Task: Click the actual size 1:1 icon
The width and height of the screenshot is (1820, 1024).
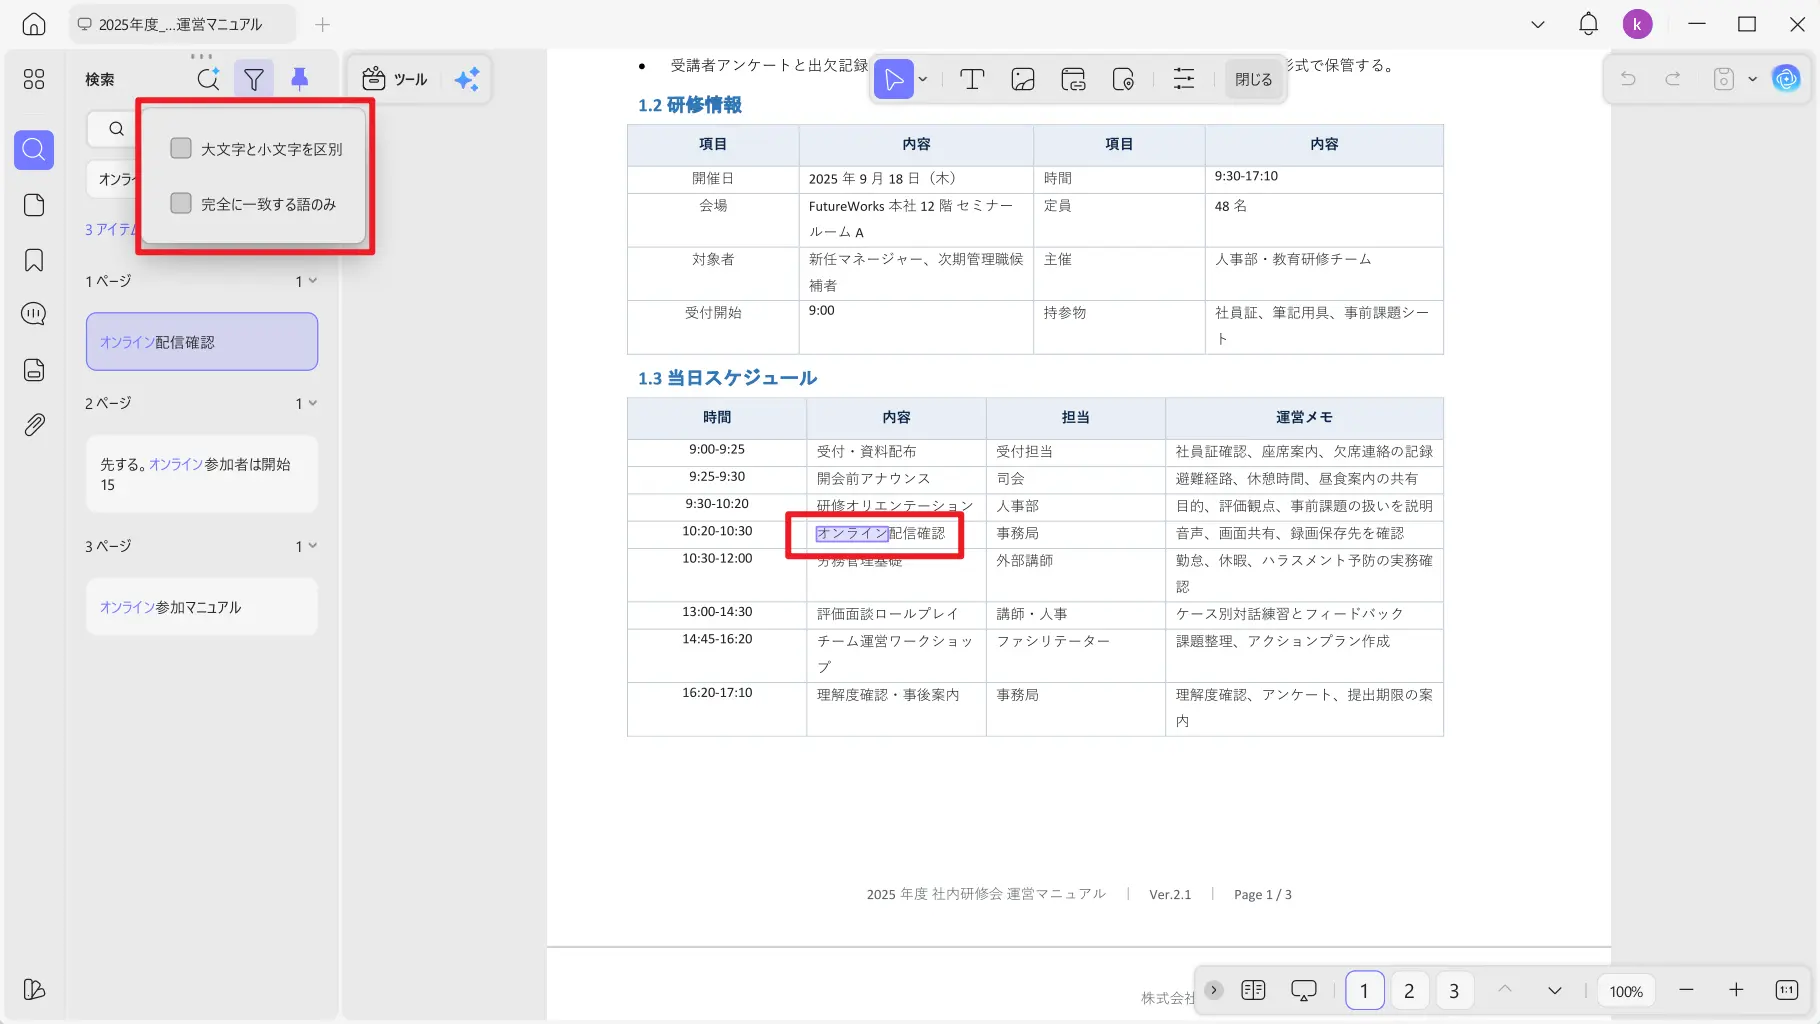Action: (x=1787, y=990)
